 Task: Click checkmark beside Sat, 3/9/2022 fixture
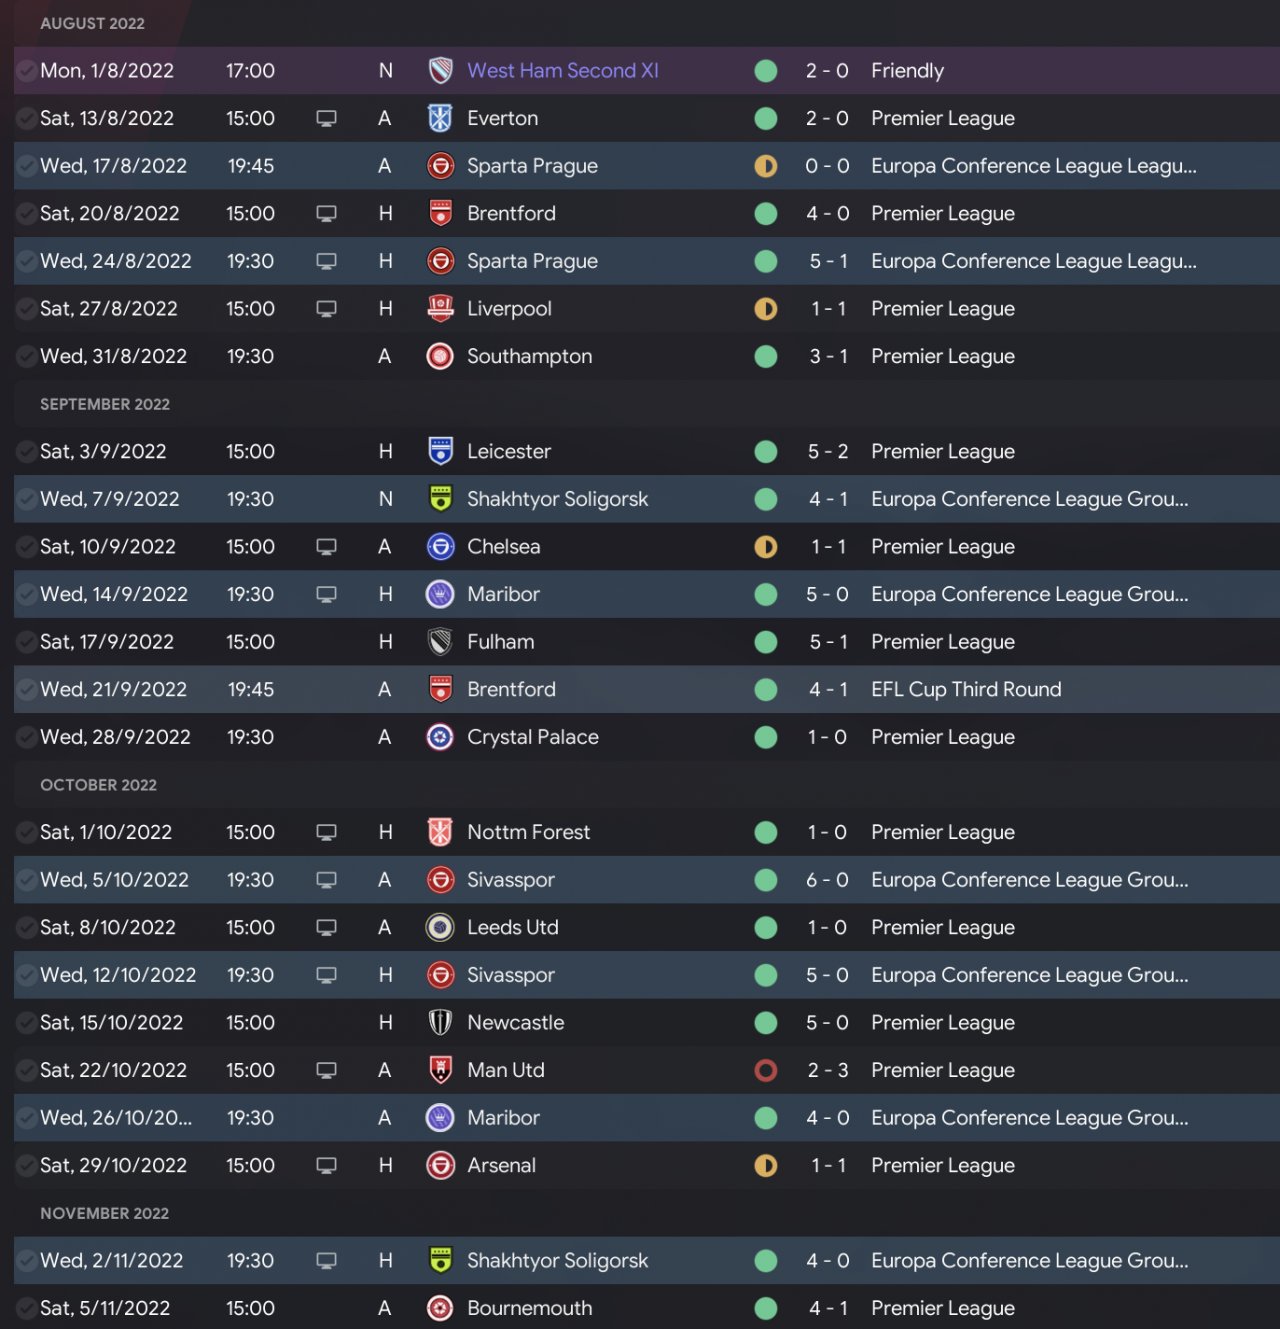click(x=27, y=451)
